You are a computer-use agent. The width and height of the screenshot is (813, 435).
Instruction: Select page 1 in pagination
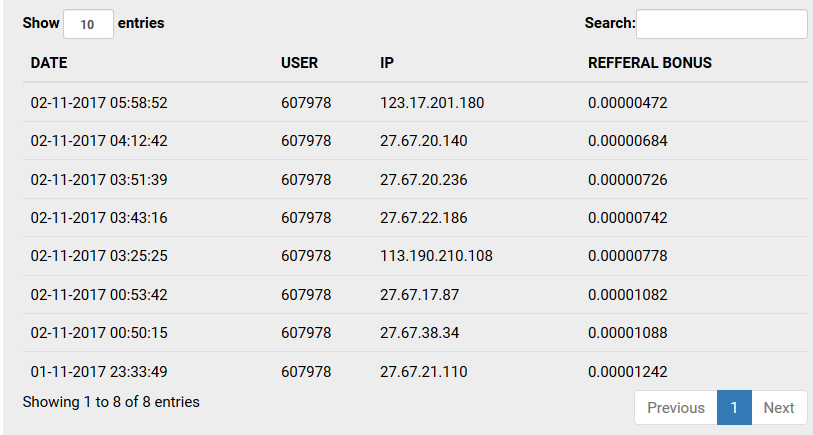pos(734,408)
